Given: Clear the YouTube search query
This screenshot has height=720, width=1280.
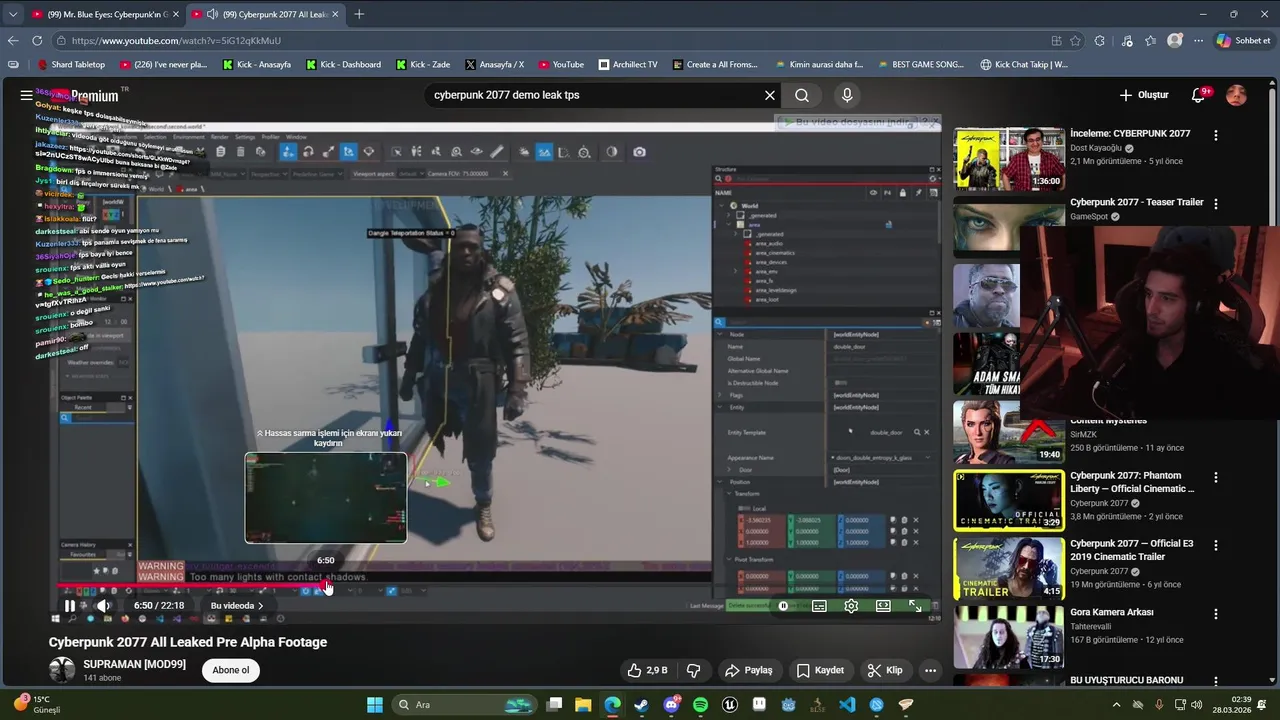Looking at the screenshot, I should pos(770,95).
